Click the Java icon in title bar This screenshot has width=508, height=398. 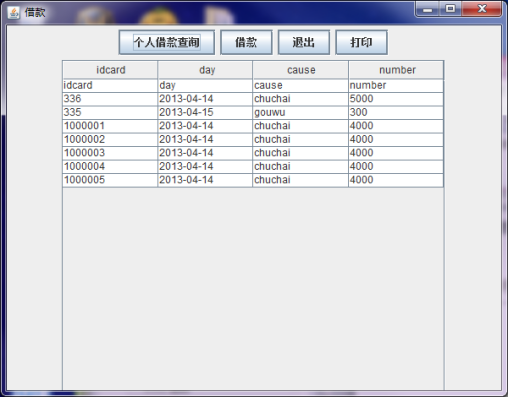point(14,13)
